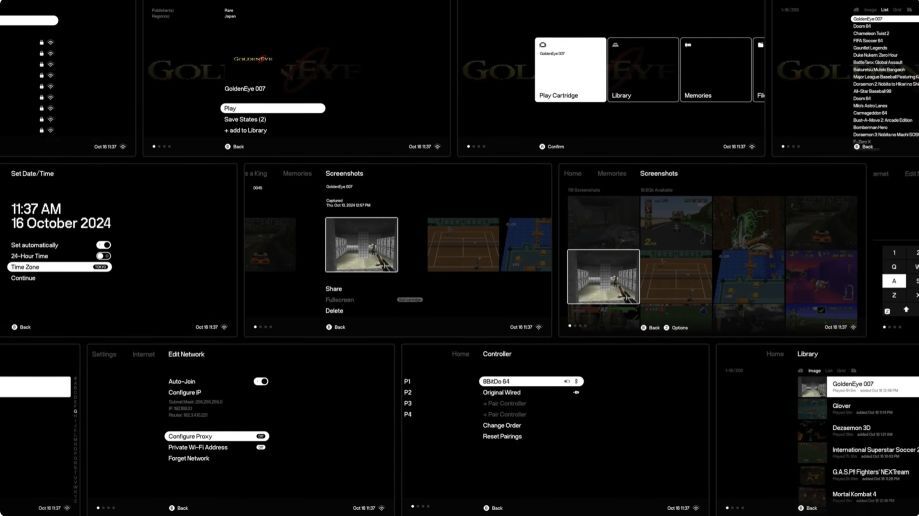Select 8BitDo 64 controller for P1

click(531, 382)
